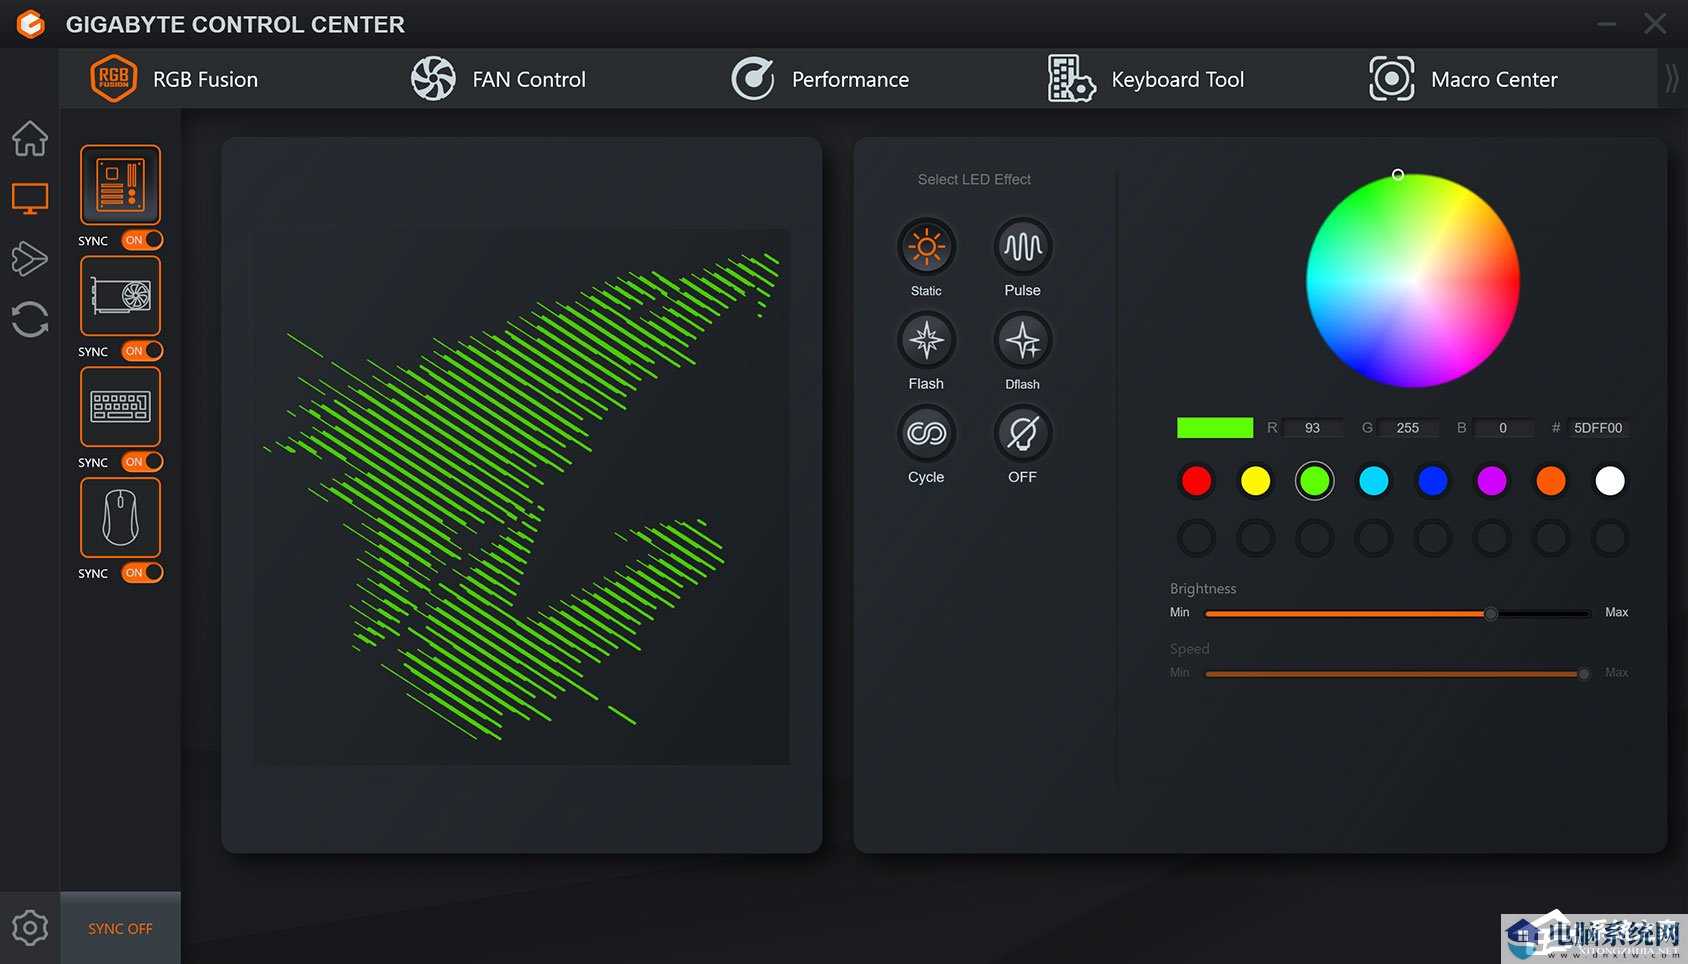Viewport: 1688px width, 964px height.
Task: Click the Aorus eagle LED preview
Action: pos(522,497)
